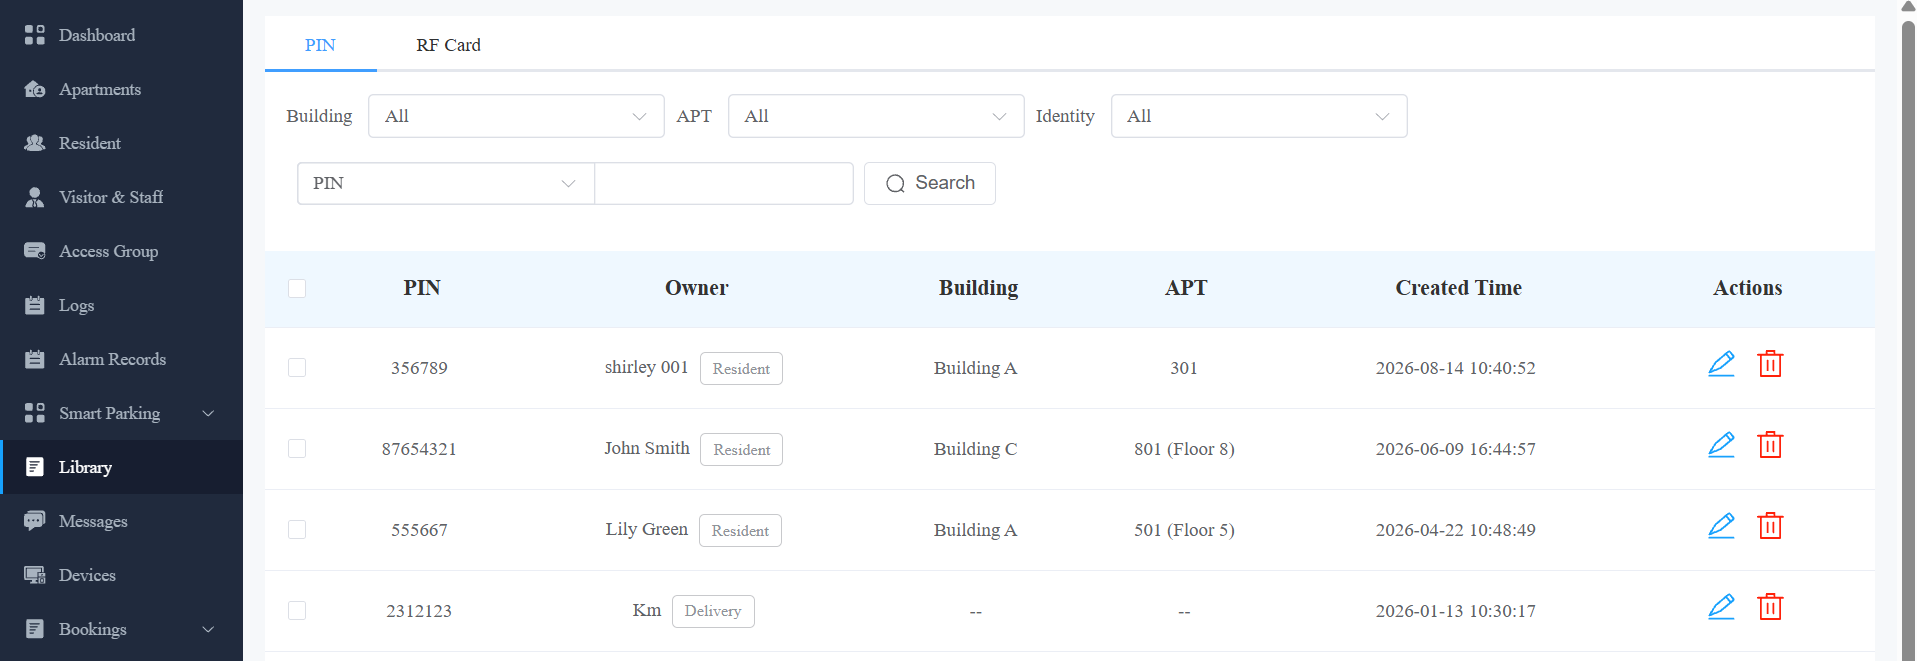Open the Building filter dropdown

coord(516,116)
